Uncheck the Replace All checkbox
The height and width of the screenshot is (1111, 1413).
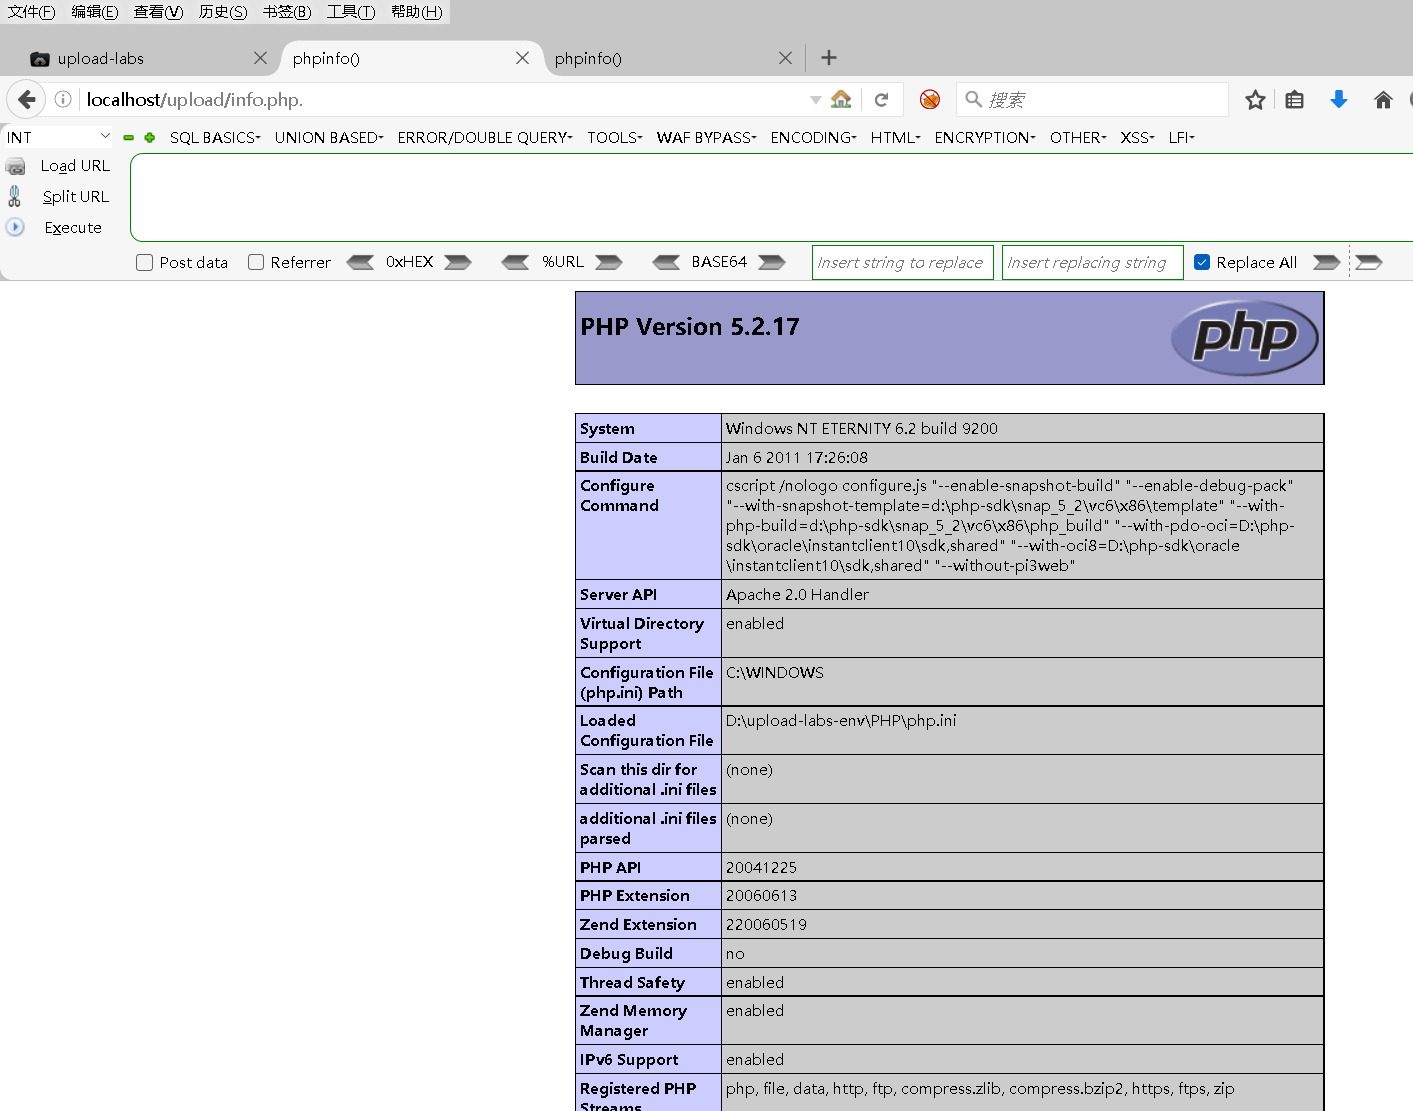tap(1202, 262)
